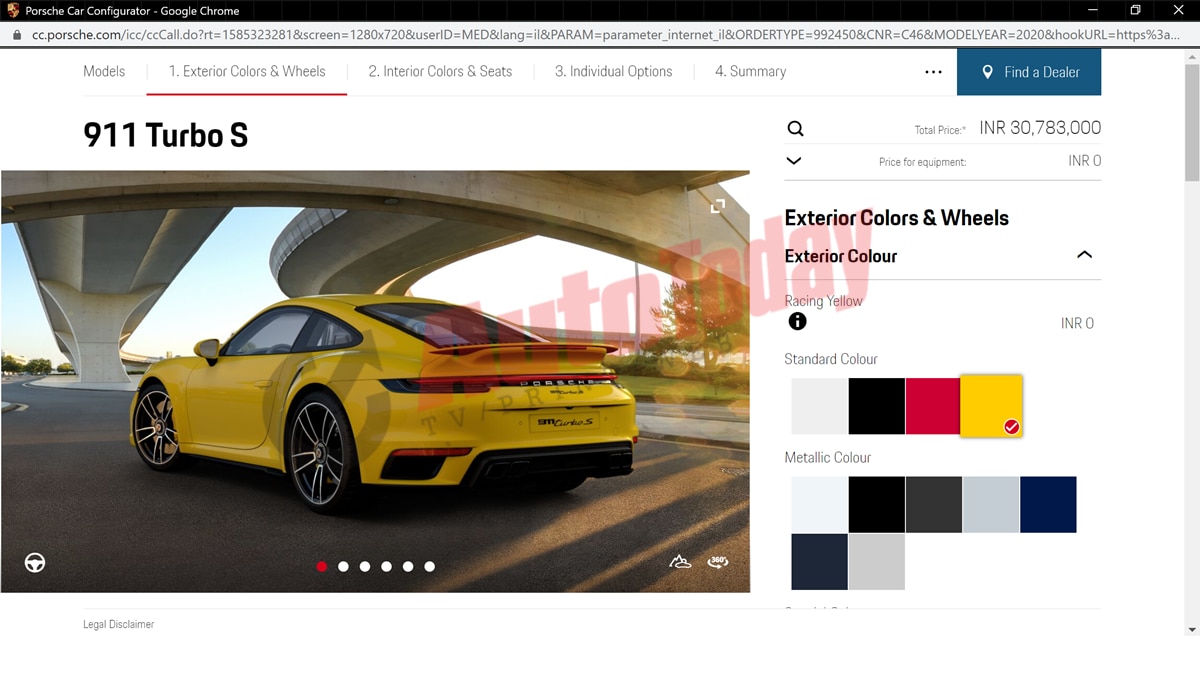Select the first red carousel dot
The height and width of the screenshot is (675, 1200).
point(321,566)
